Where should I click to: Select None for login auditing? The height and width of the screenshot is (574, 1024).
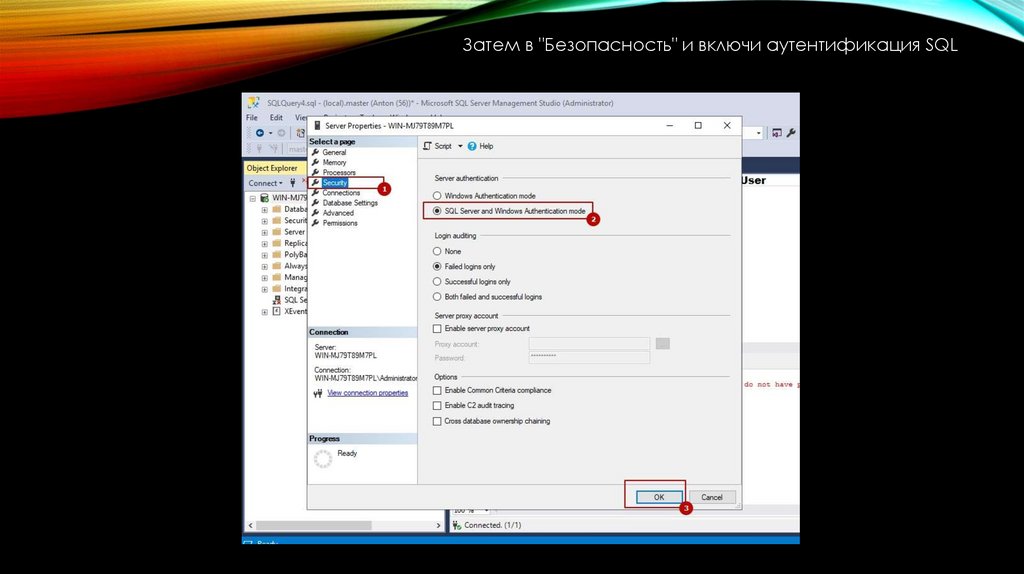tap(437, 251)
